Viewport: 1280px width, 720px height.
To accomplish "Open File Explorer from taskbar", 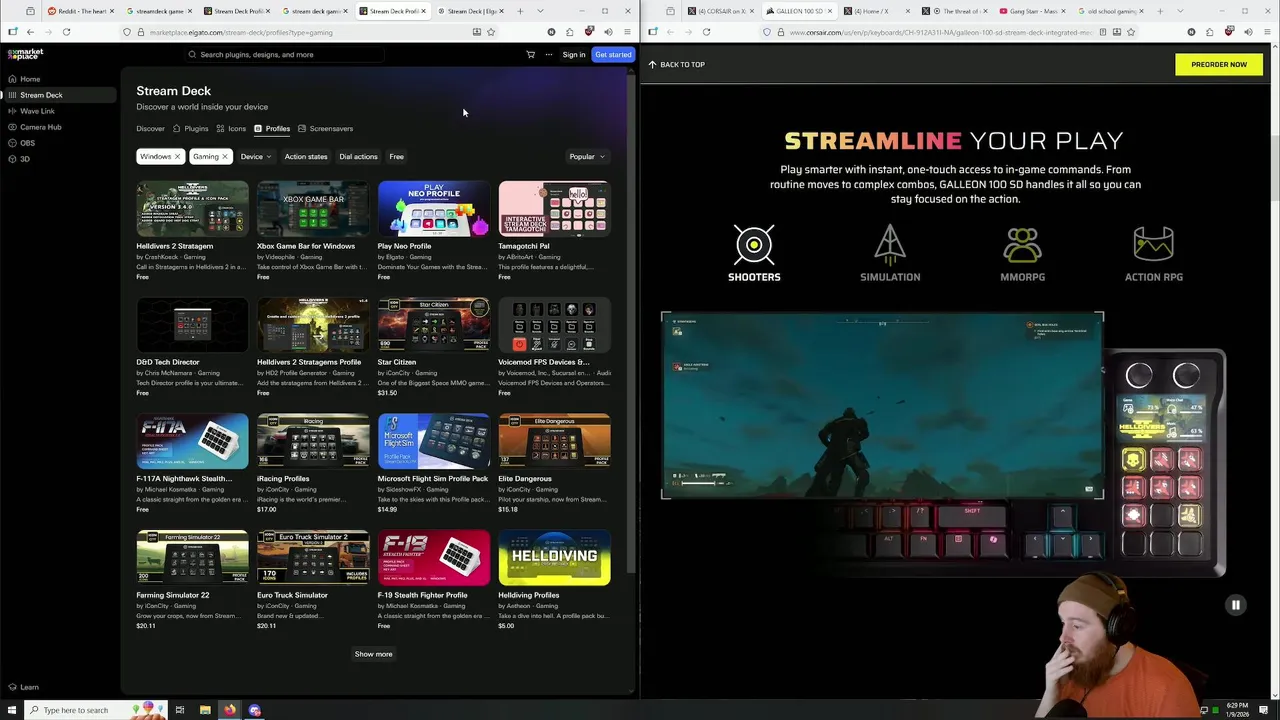I will (x=205, y=710).
